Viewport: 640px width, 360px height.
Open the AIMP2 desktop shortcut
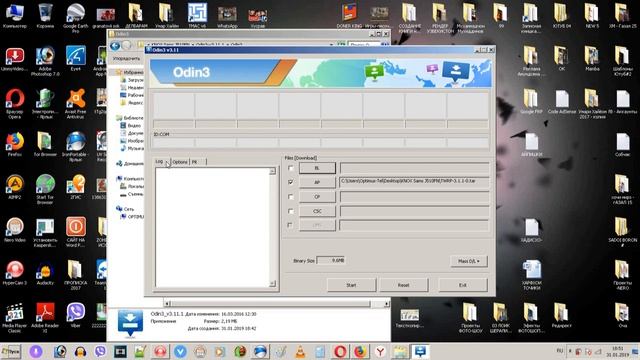pyautogui.click(x=15, y=188)
